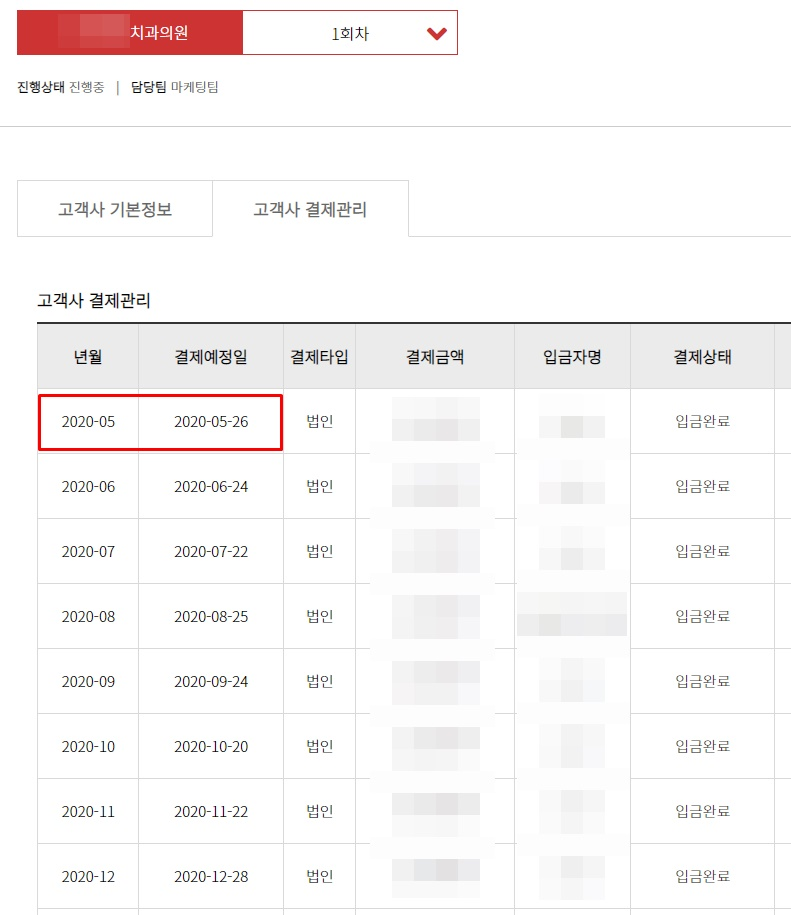
Task: Click the 결제상태 column header
Action: pos(702,356)
